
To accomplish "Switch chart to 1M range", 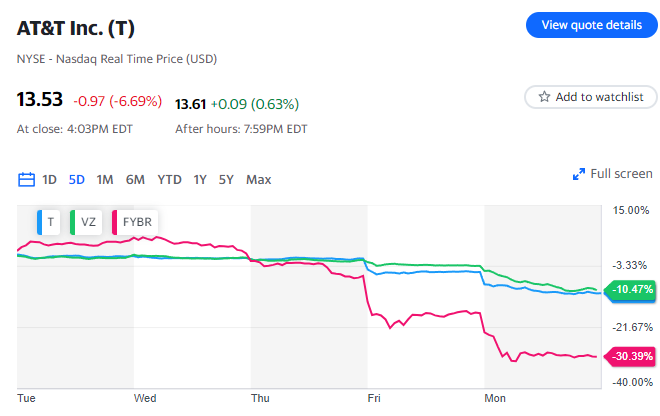I will 105,180.
